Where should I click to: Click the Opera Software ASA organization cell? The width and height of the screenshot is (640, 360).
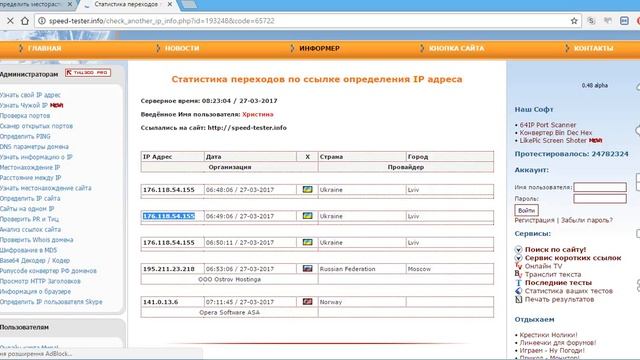229,312
